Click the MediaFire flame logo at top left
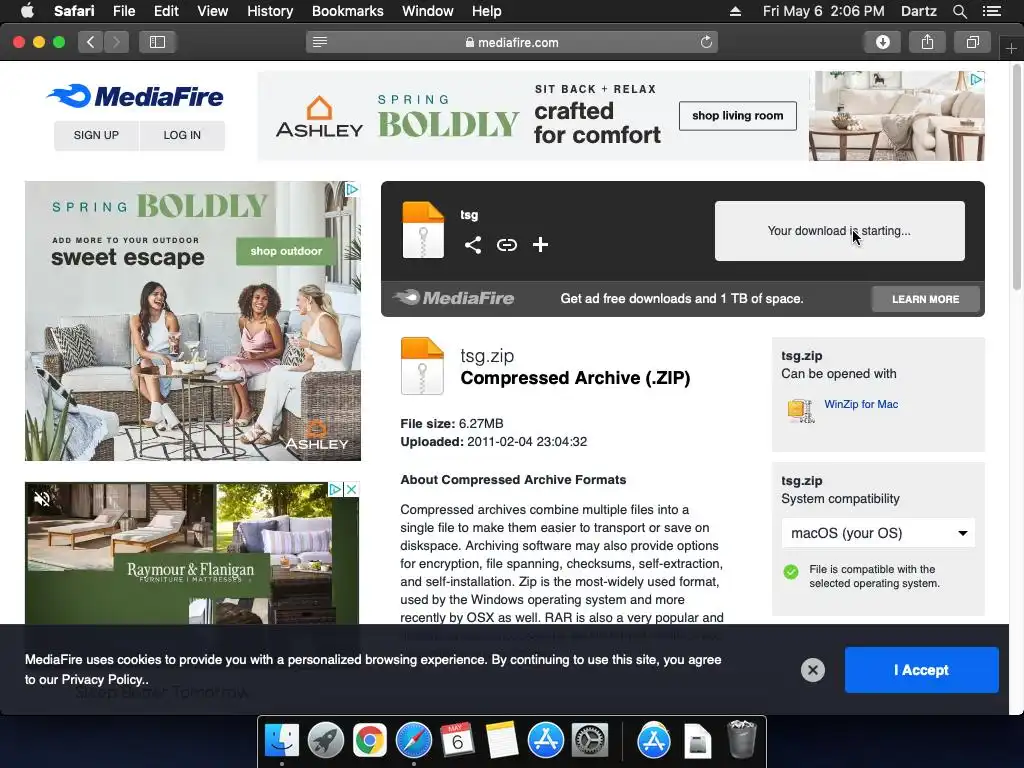The image size is (1024, 768). 135,97
